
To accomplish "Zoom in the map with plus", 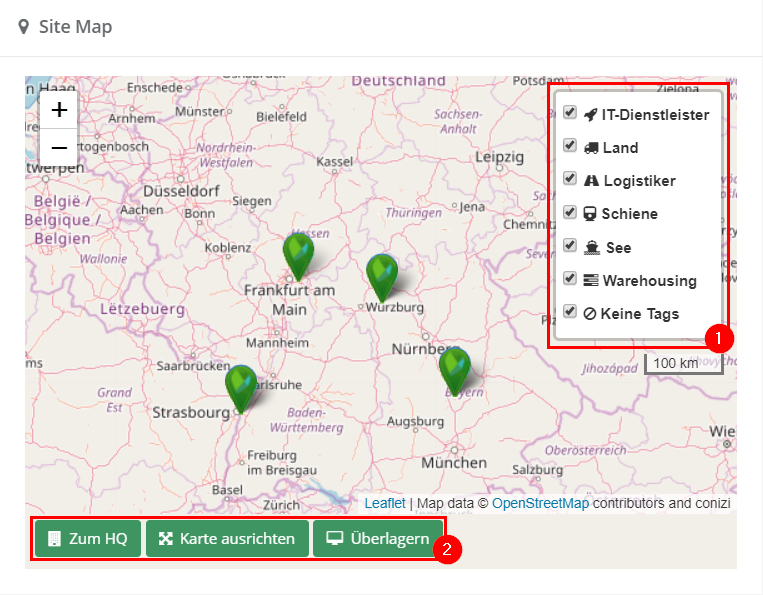I will pyautogui.click(x=59, y=110).
